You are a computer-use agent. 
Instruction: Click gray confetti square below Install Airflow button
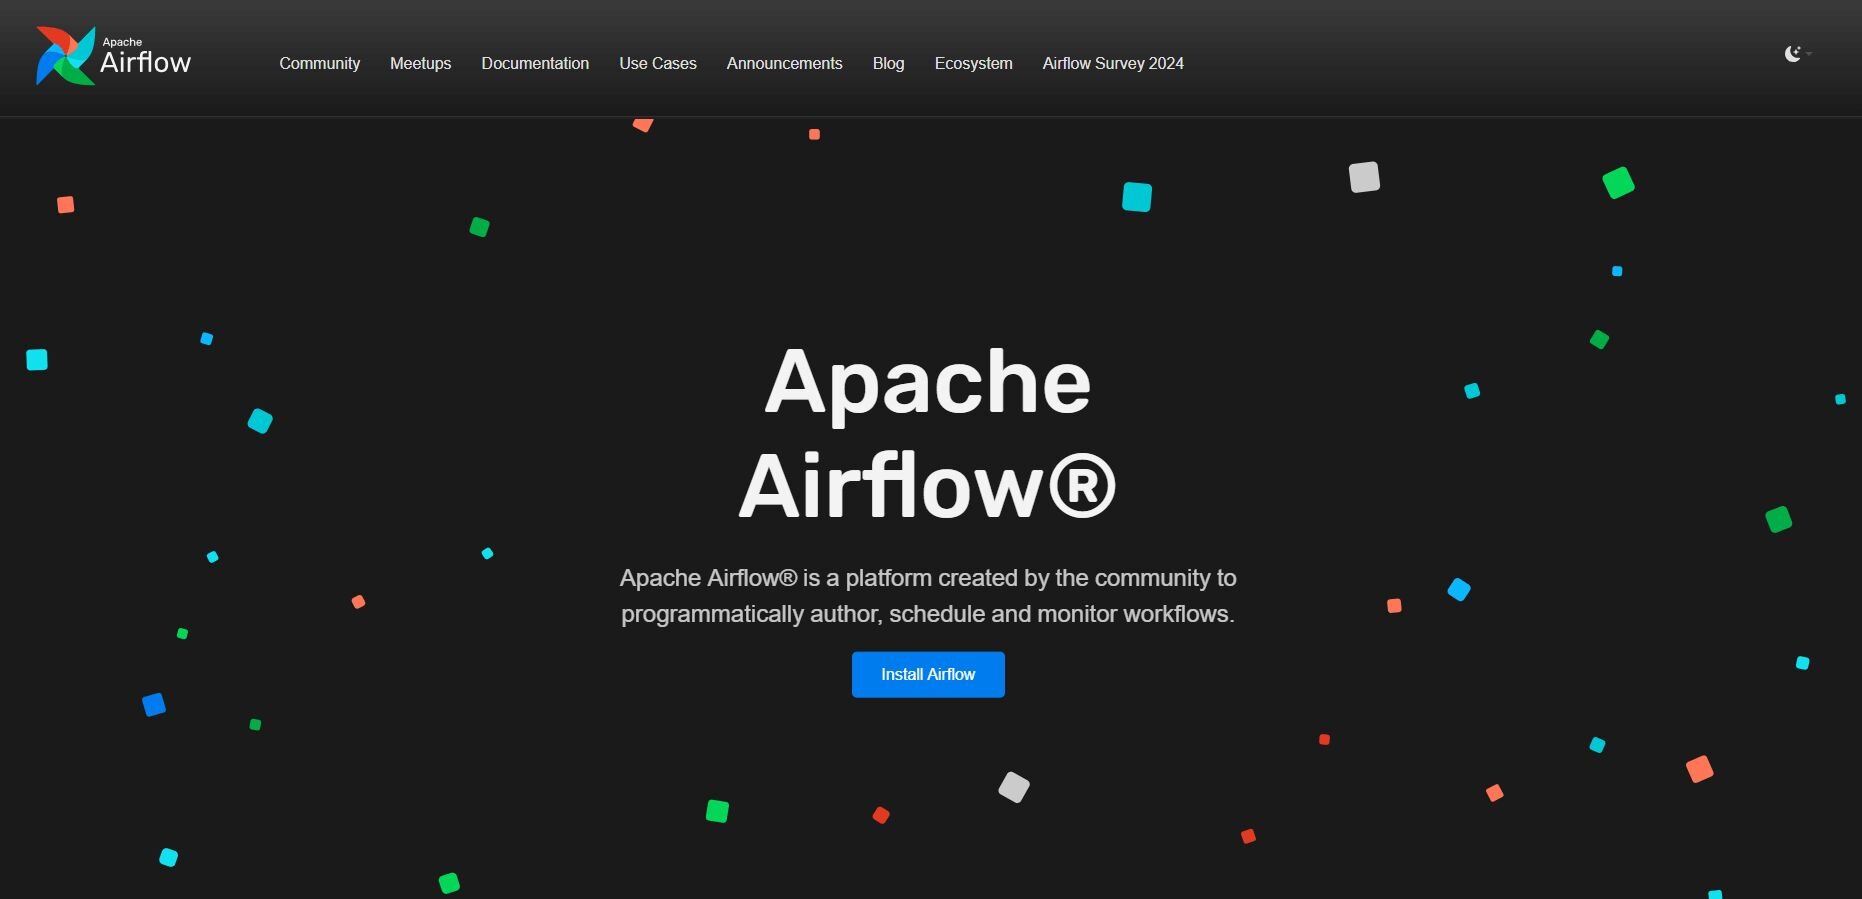[1014, 787]
